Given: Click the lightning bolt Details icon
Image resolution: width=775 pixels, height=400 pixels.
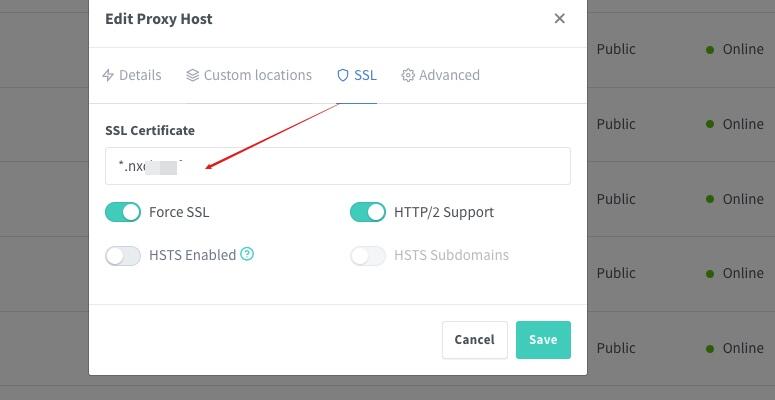Looking at the screenshot, I should tap(108, 75).
